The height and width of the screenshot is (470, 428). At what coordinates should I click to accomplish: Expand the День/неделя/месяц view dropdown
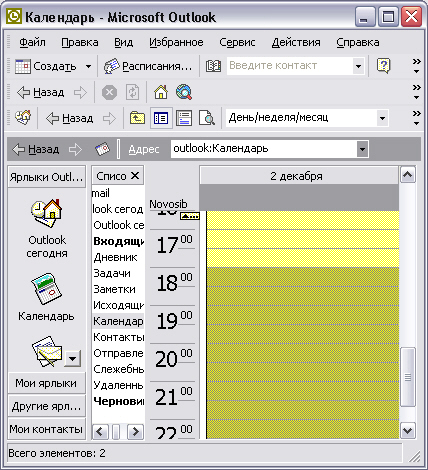[x=382, y=118]
